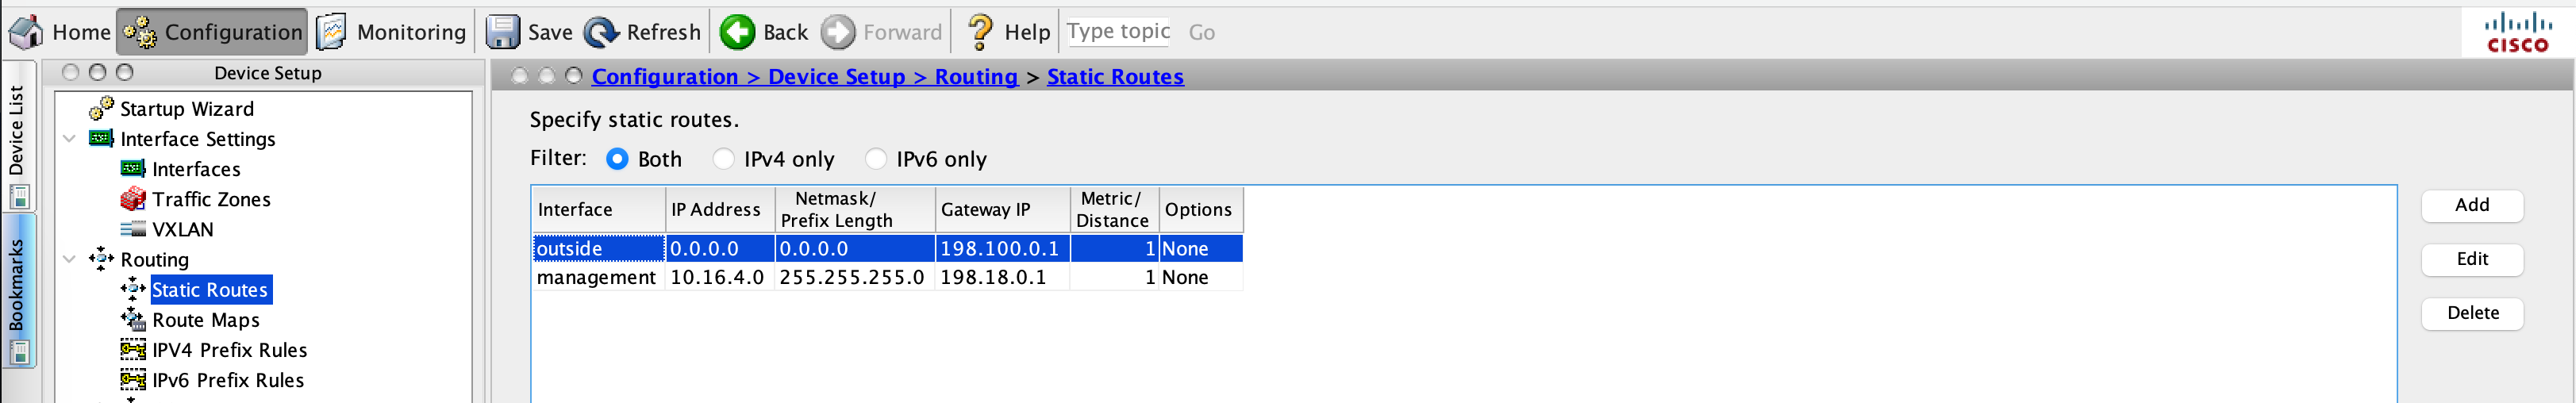The image size is (2576, 403).
Task: Click the Add static route button
Action: click(2471, 205)
